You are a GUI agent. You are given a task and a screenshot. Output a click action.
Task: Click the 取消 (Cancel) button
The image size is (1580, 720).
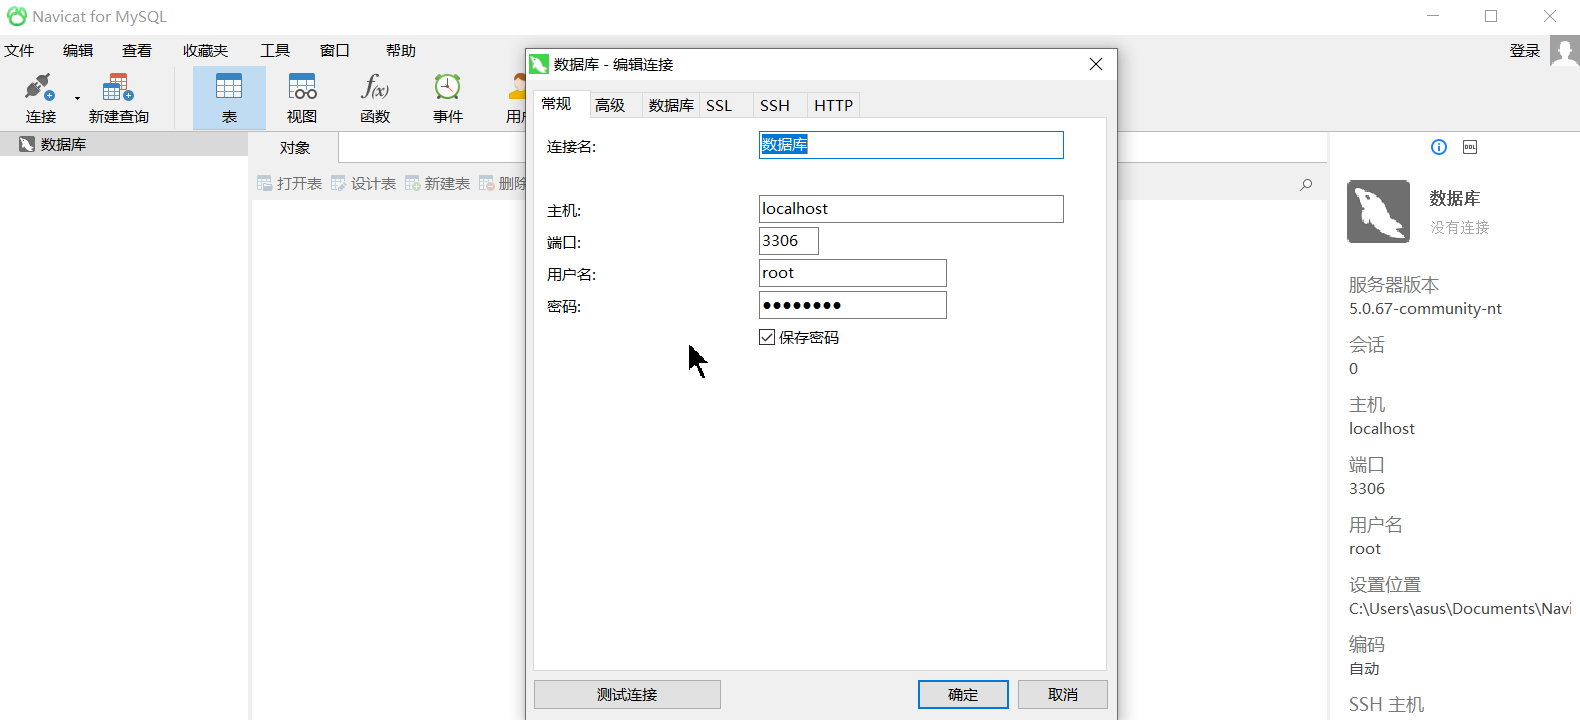(1063, 694)
